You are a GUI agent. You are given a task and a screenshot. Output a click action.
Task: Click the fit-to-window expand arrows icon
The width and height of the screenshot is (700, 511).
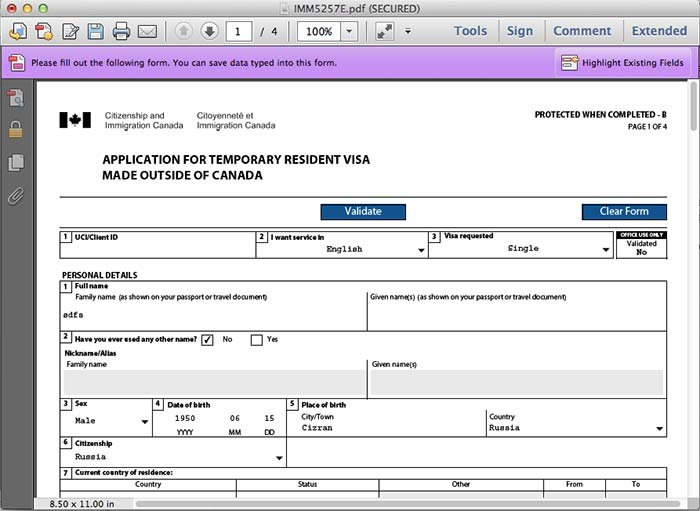[385, 31]
